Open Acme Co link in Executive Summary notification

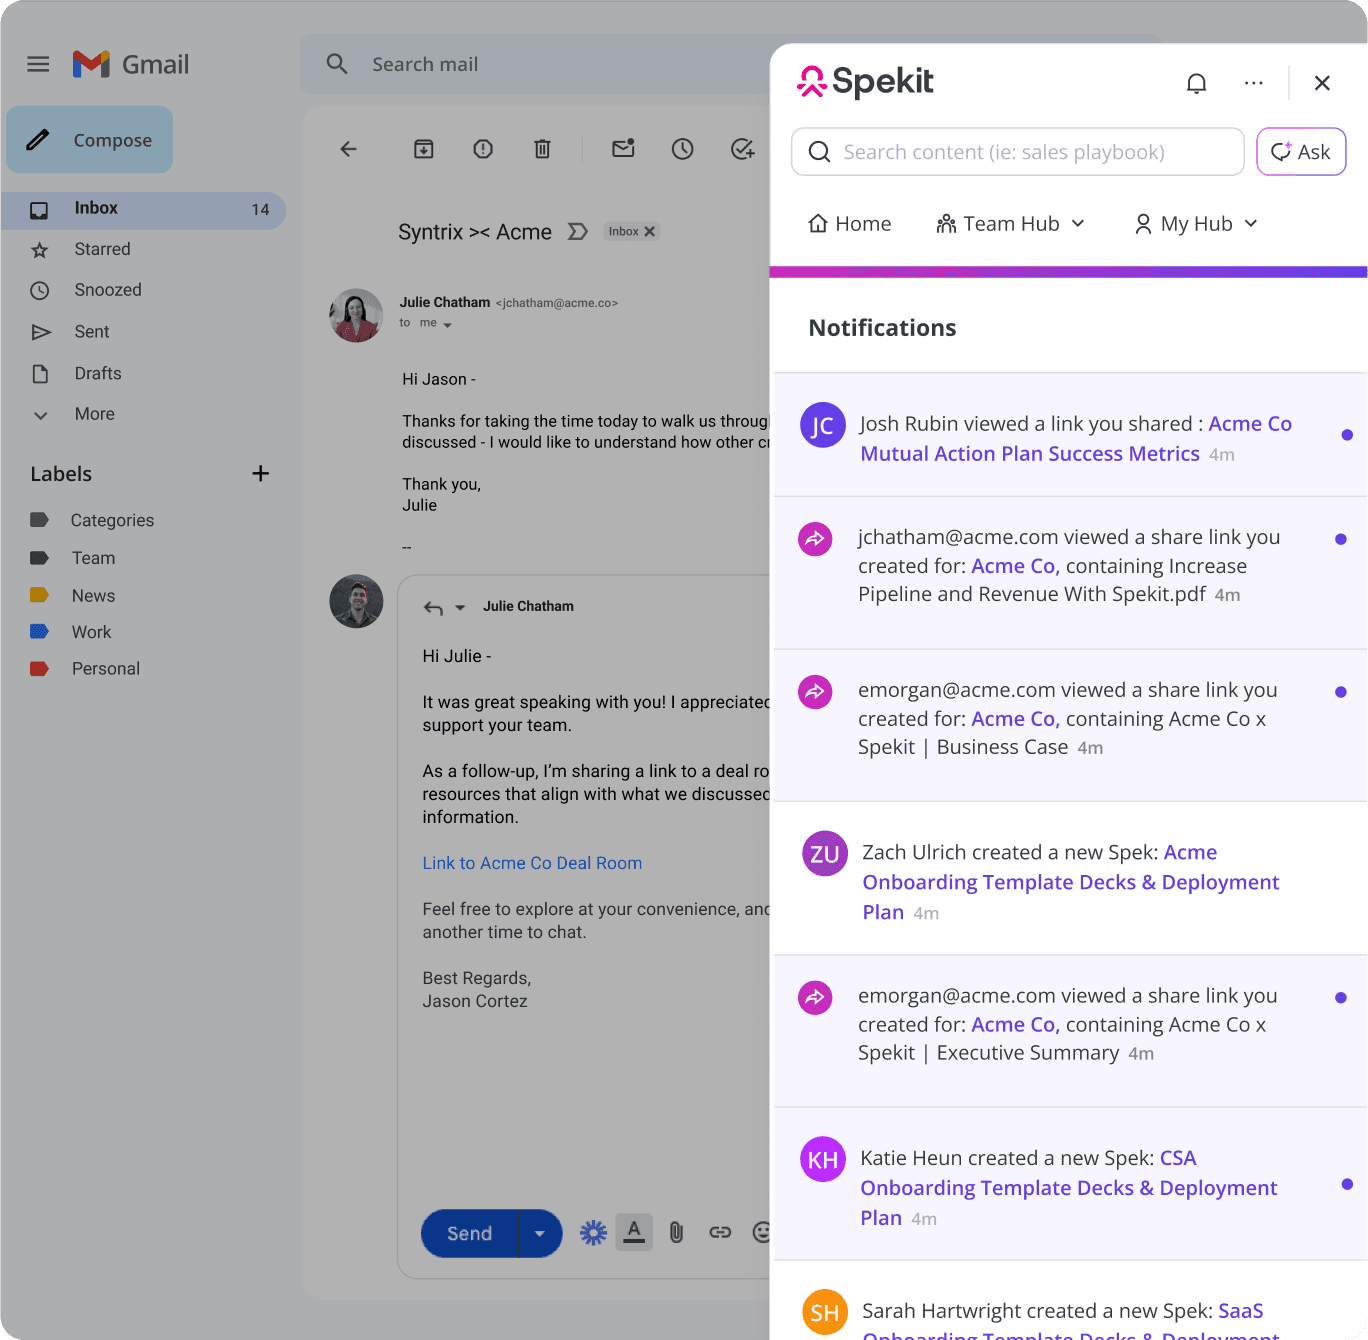point(1015,1025)
